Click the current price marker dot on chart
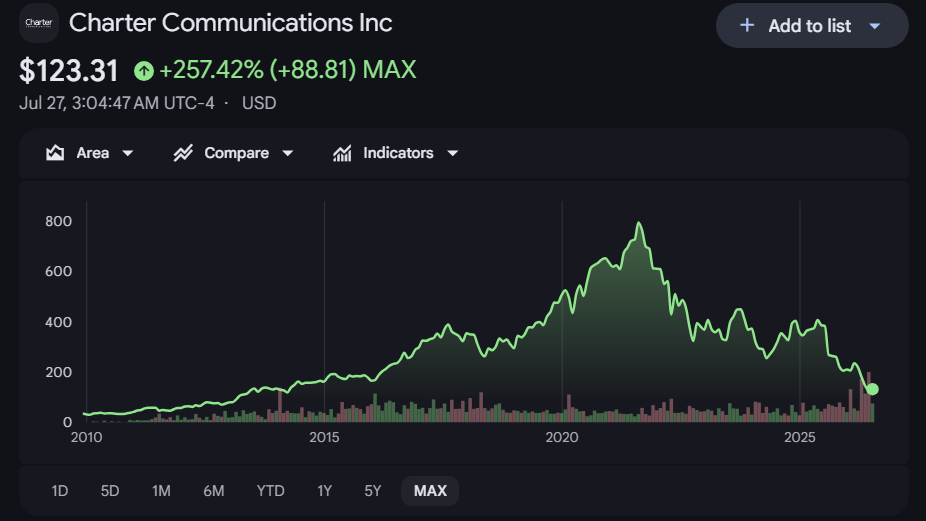926x521 pixels. click(x=872, y=389)
